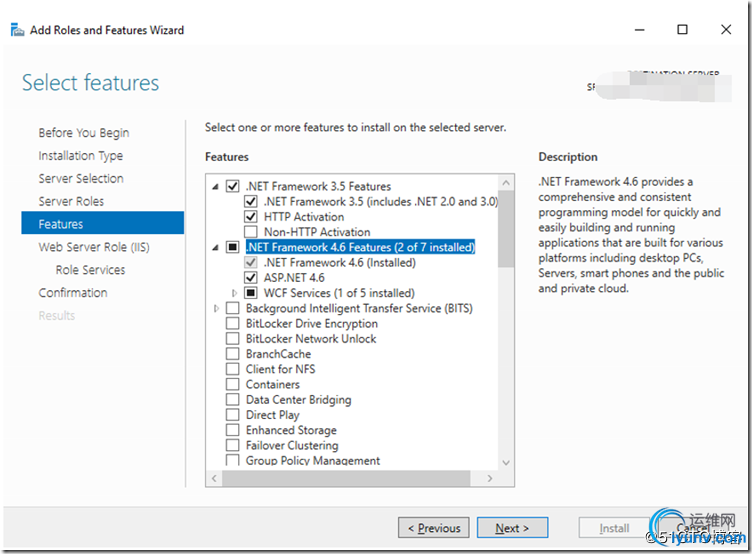
Task: Check Failover Clustering feature
Action: pos(233,446)
